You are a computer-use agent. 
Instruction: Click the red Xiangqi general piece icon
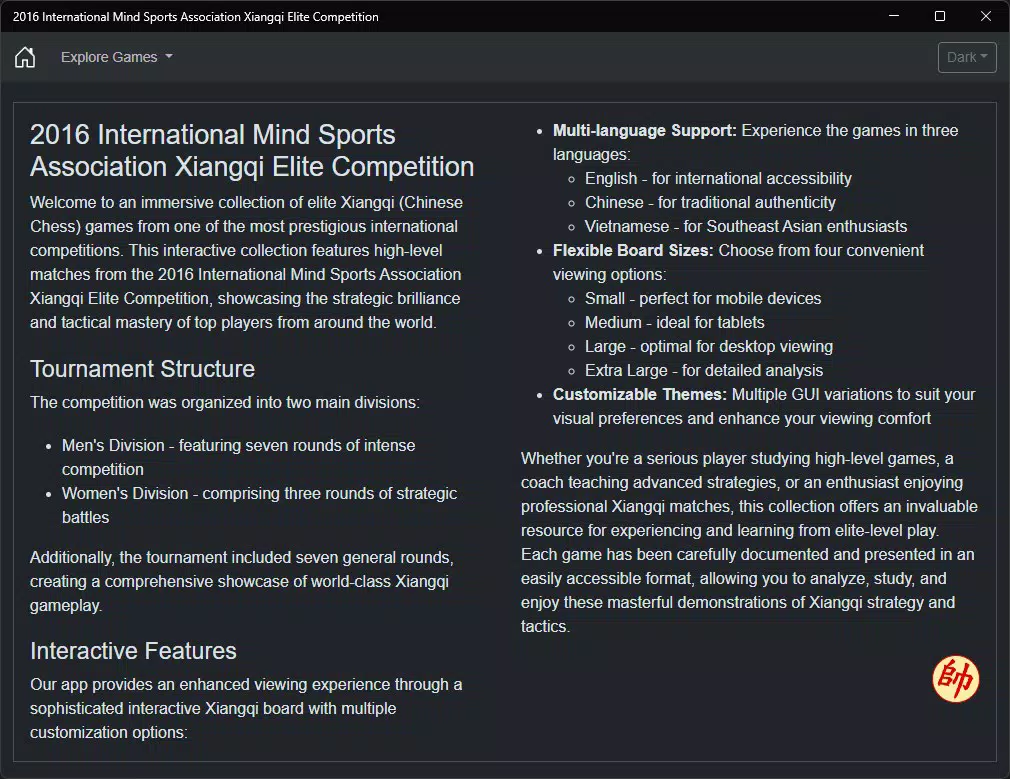pyautogui.click(x=955, y=678)
